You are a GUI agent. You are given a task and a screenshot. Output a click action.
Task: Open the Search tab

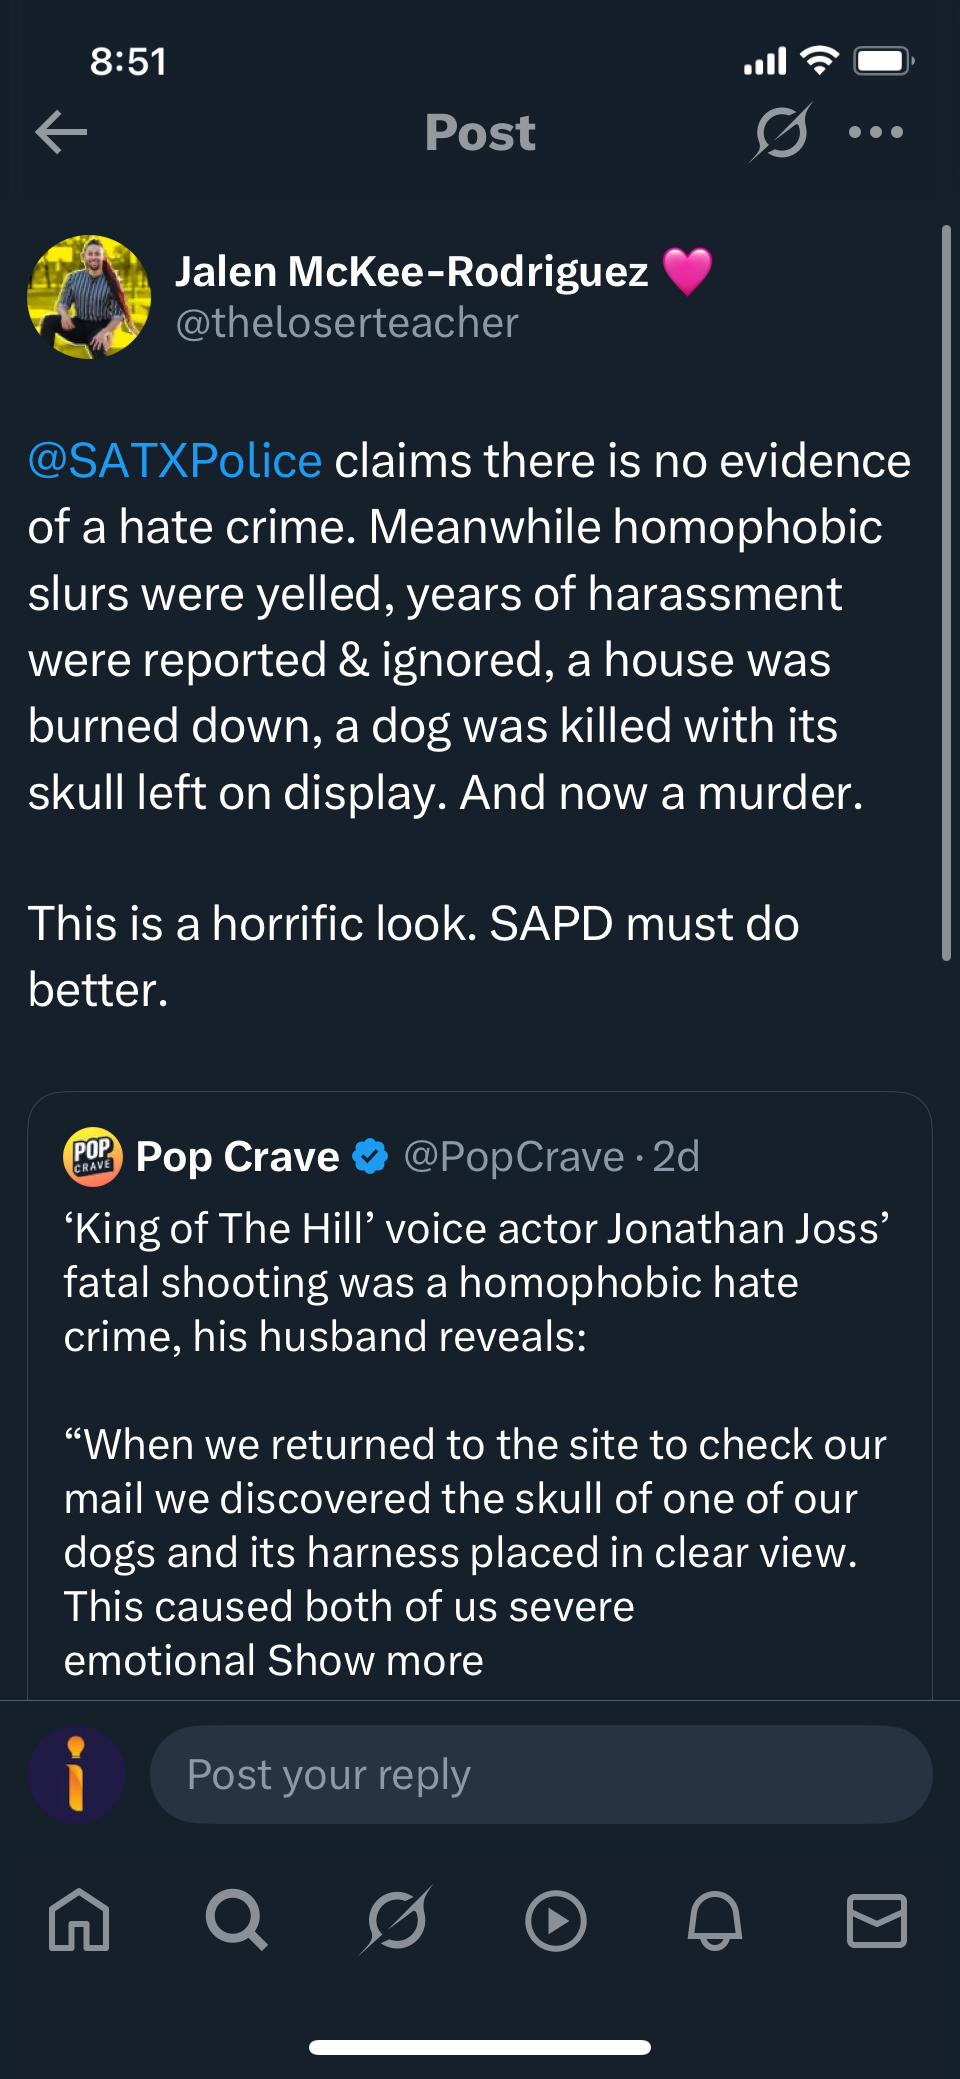coord(237,1920)
